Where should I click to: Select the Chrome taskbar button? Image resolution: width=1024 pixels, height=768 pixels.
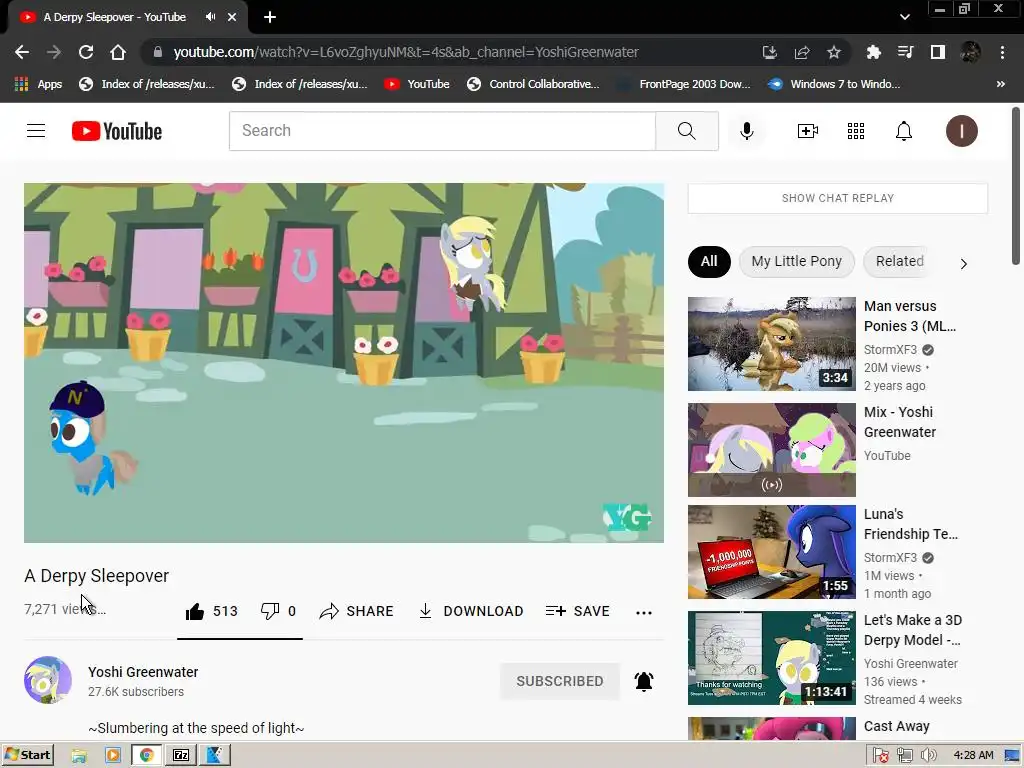[146, 756]
